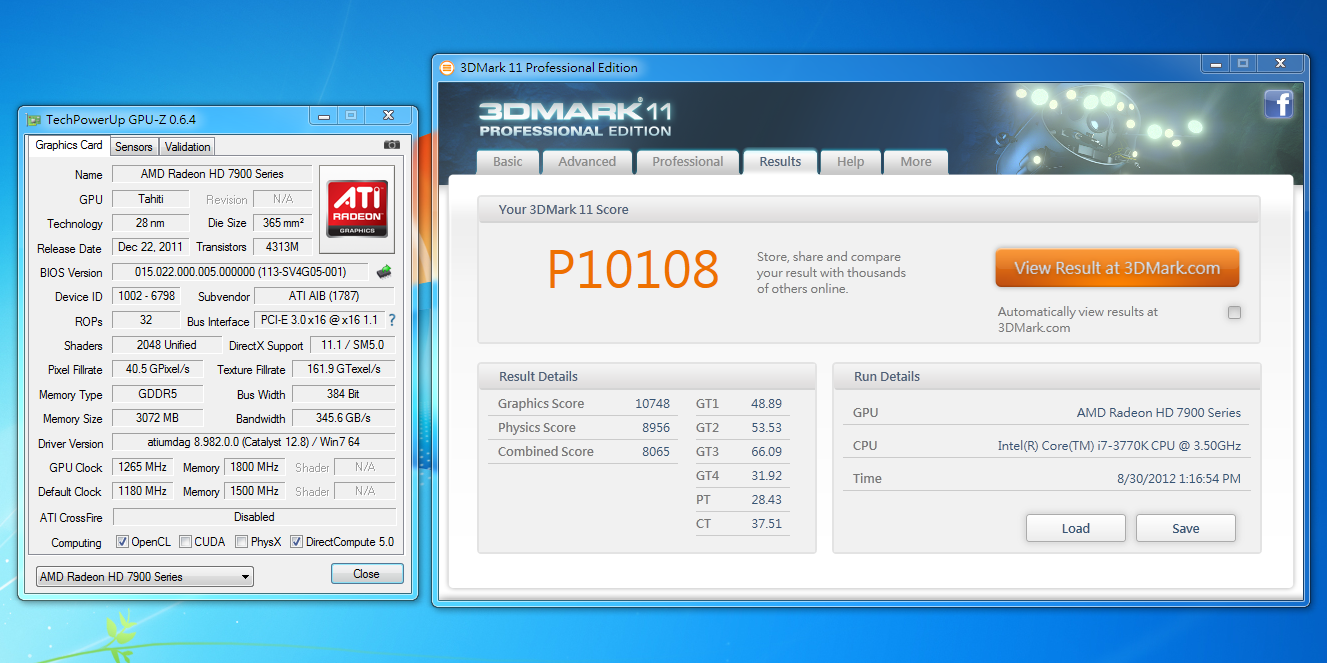Toggle the DirectCompute 5.0 checkbox
This screenshot has height=663, width=1327.
click(x=296, y=542)
